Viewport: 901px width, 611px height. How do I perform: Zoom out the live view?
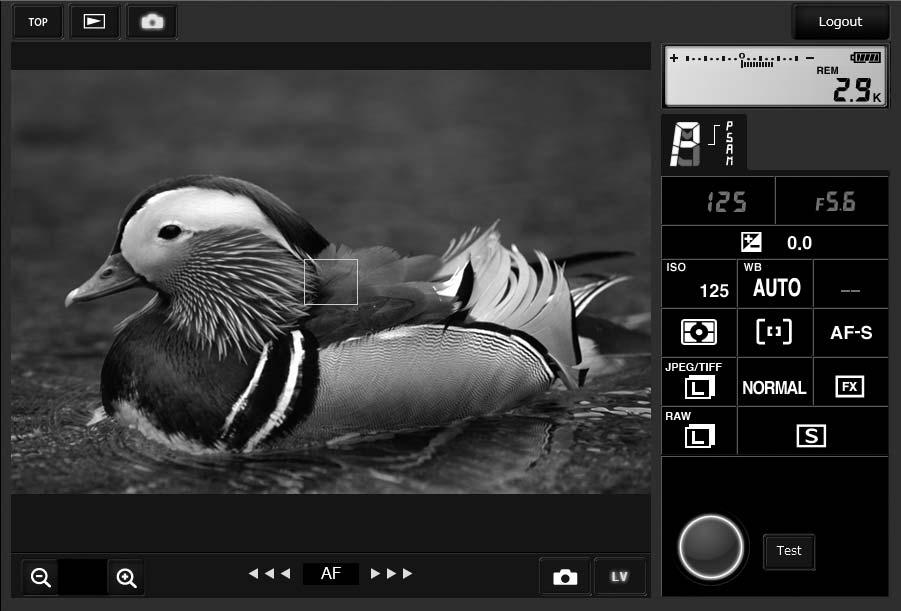[x=40, y=577]
